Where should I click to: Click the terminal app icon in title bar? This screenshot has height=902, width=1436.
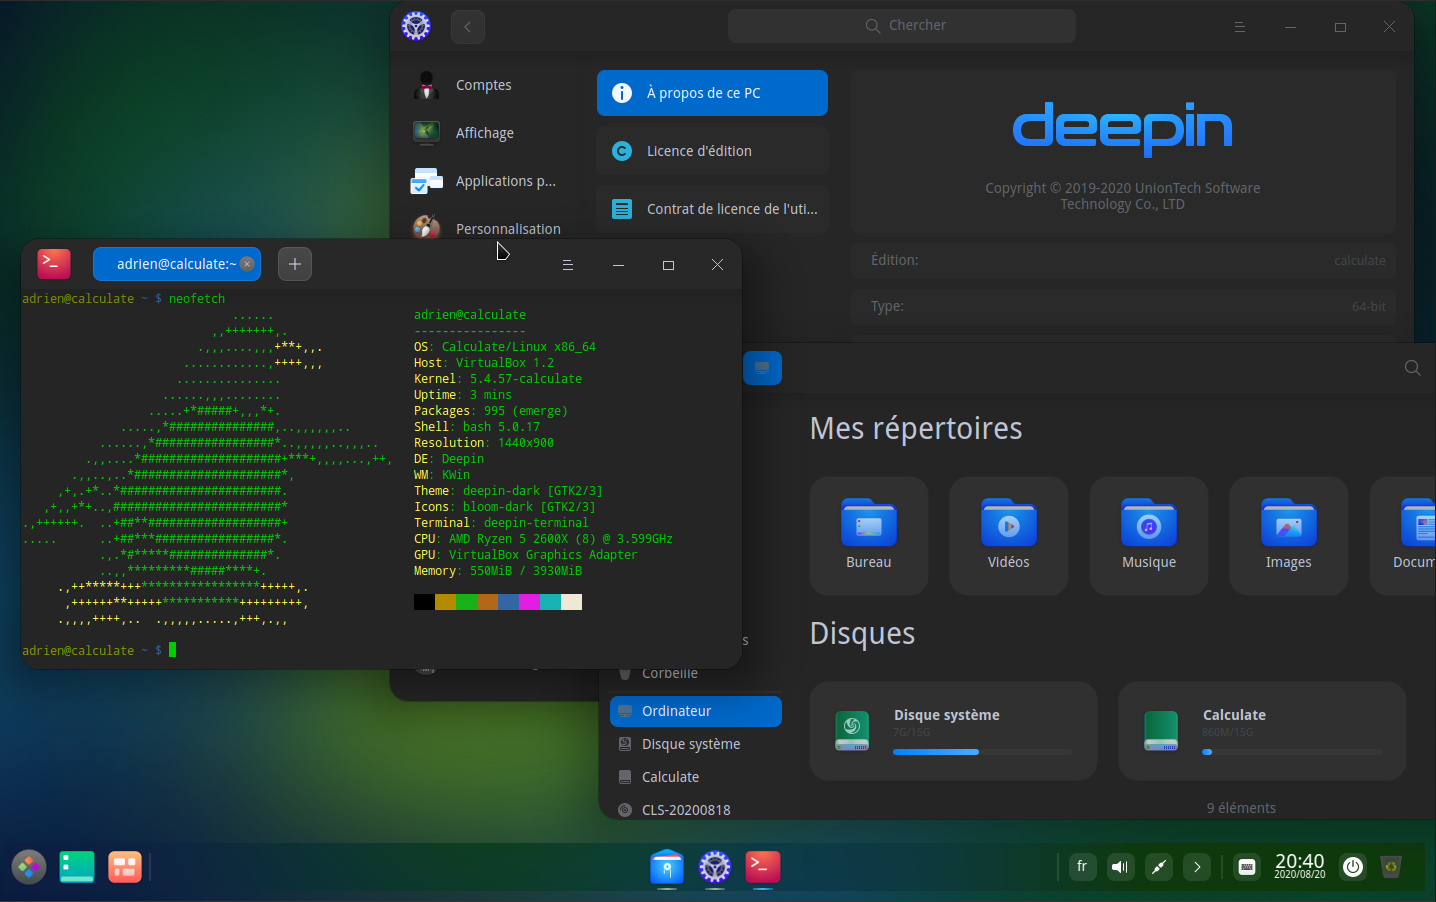click(54, 263)
